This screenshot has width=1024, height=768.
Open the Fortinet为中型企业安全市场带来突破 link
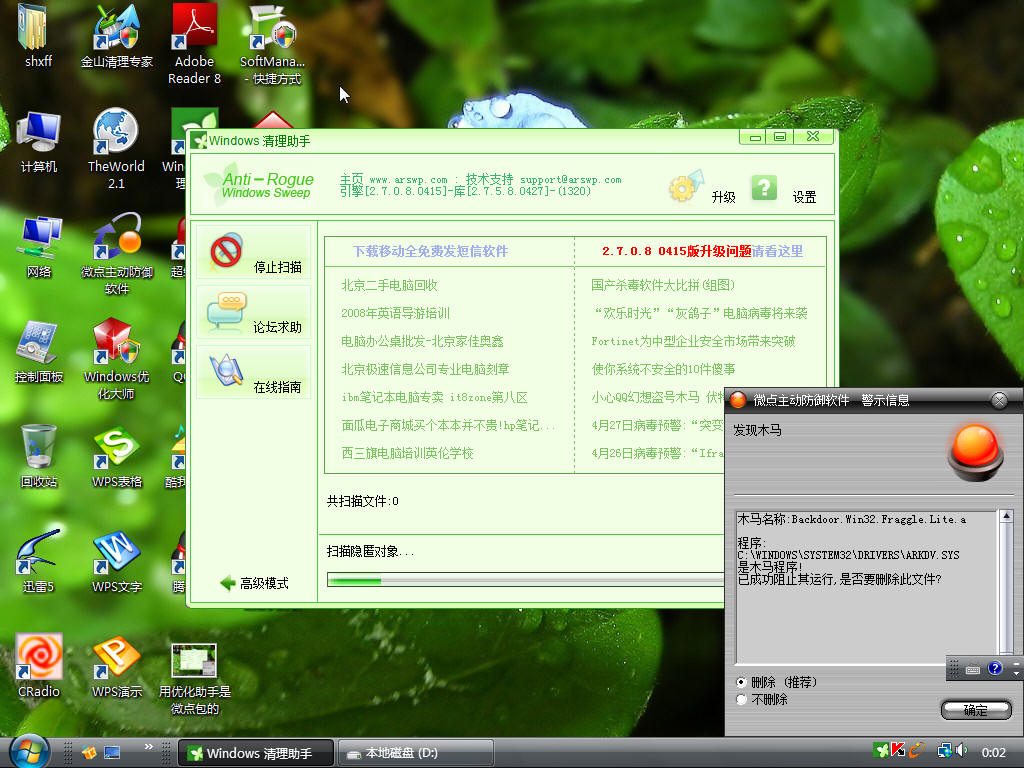click(693, 342)
